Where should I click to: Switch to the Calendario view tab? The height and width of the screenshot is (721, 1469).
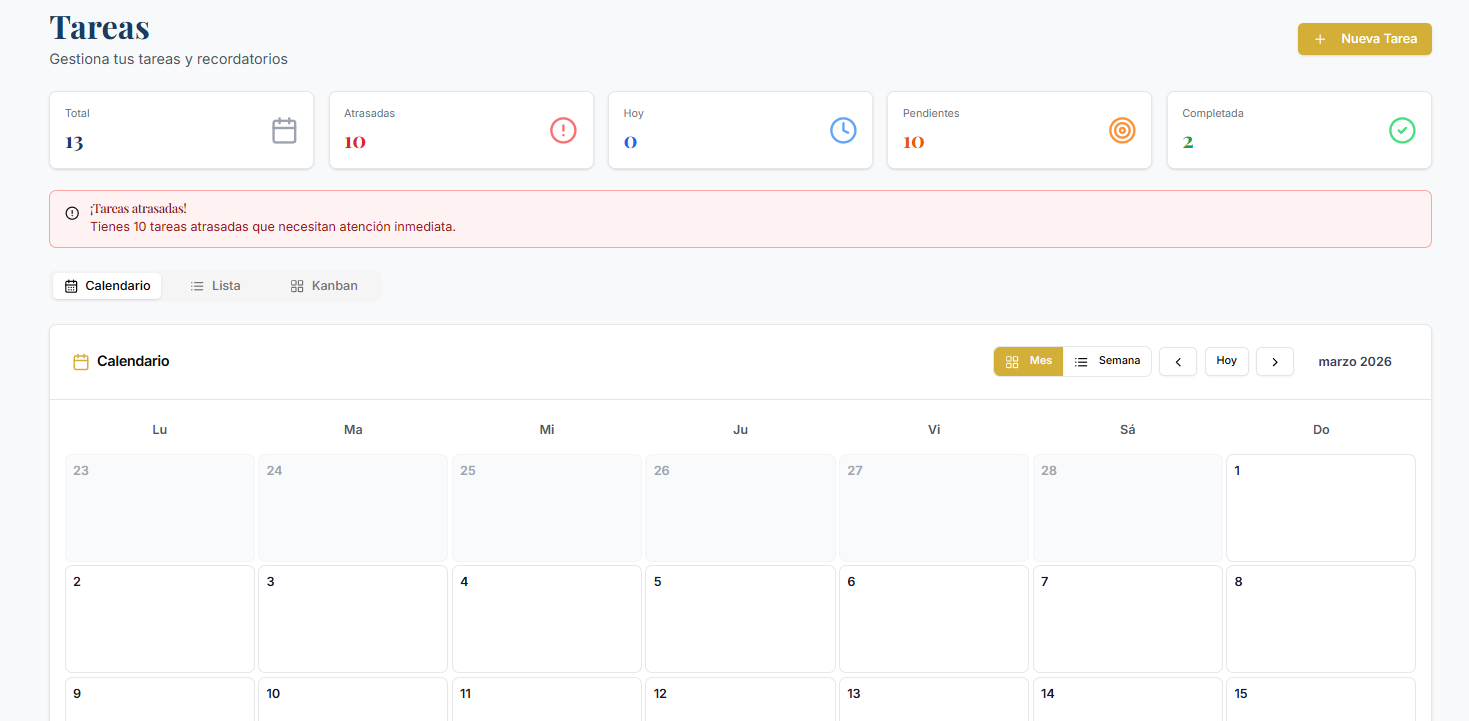[107, 286]
